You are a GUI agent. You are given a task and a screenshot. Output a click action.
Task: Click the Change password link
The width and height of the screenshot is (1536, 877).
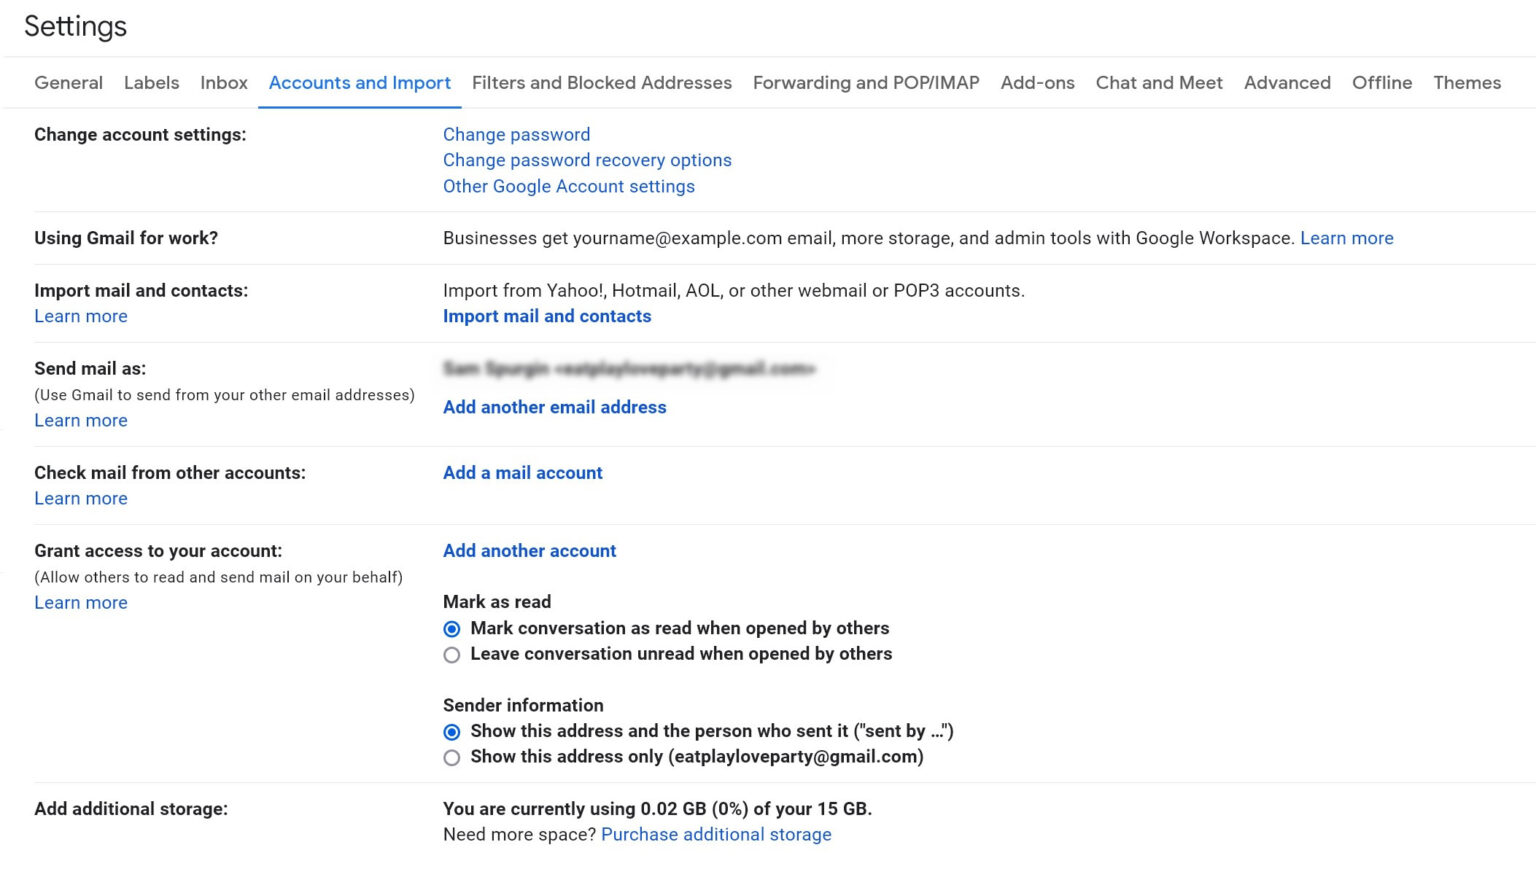tap(516, 134)
